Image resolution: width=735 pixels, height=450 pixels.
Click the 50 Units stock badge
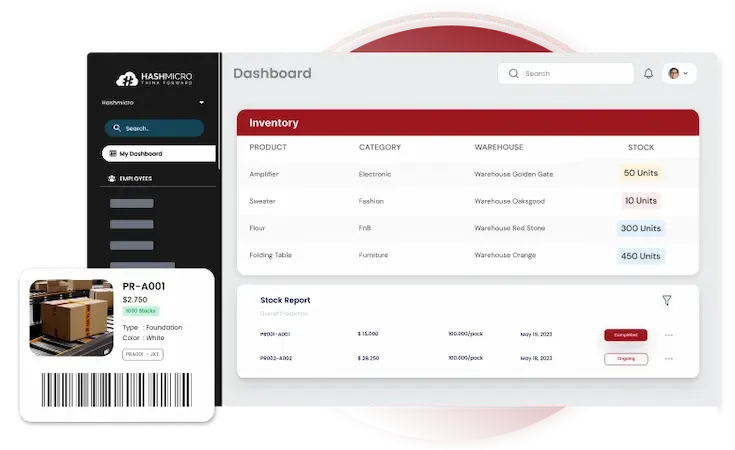click(x=641, y=173)
